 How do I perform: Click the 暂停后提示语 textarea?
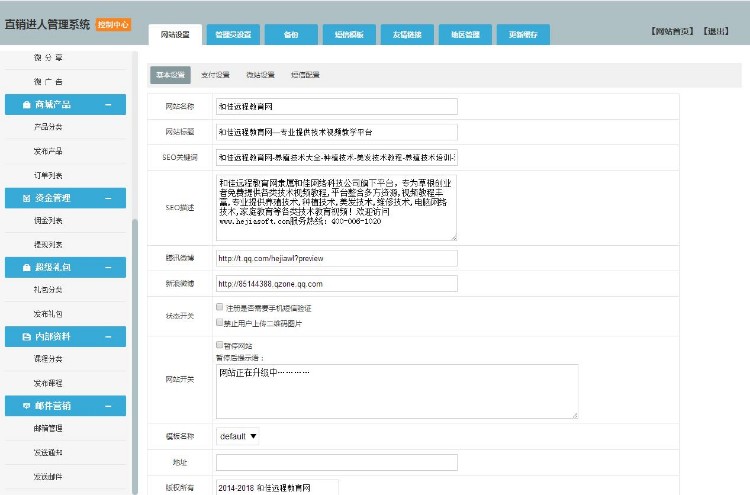point(397,392)
